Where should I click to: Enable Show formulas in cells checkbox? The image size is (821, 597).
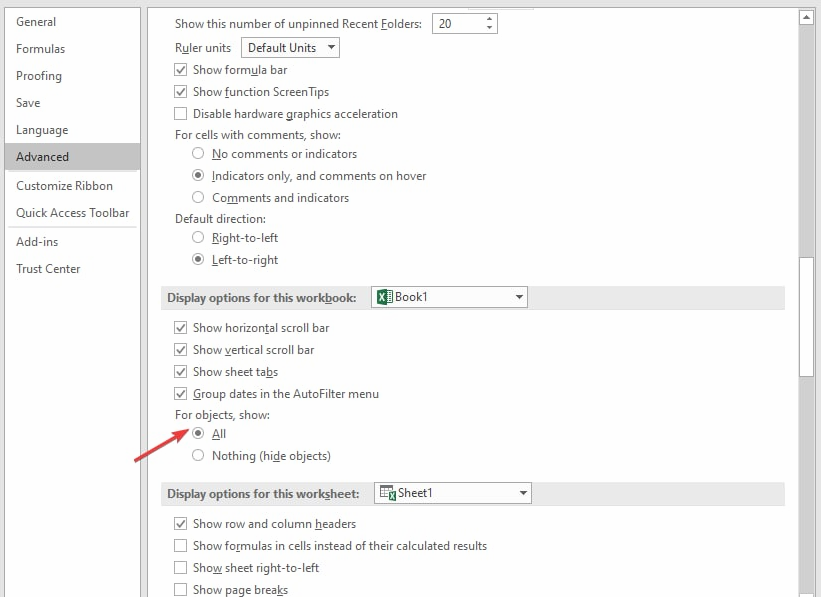[181, 546]
